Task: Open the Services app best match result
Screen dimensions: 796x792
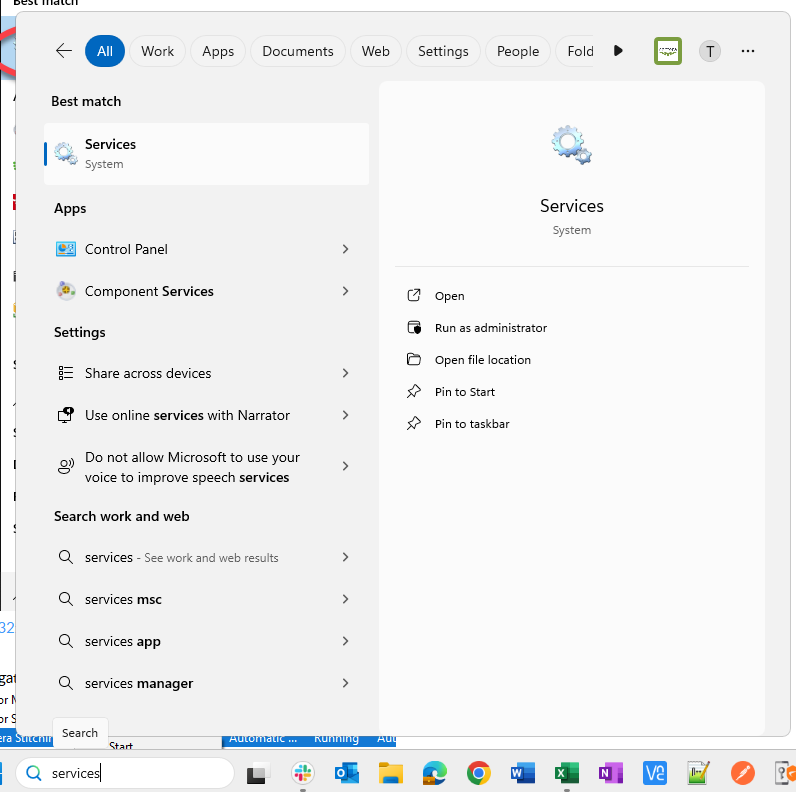Action: point(205,154)
